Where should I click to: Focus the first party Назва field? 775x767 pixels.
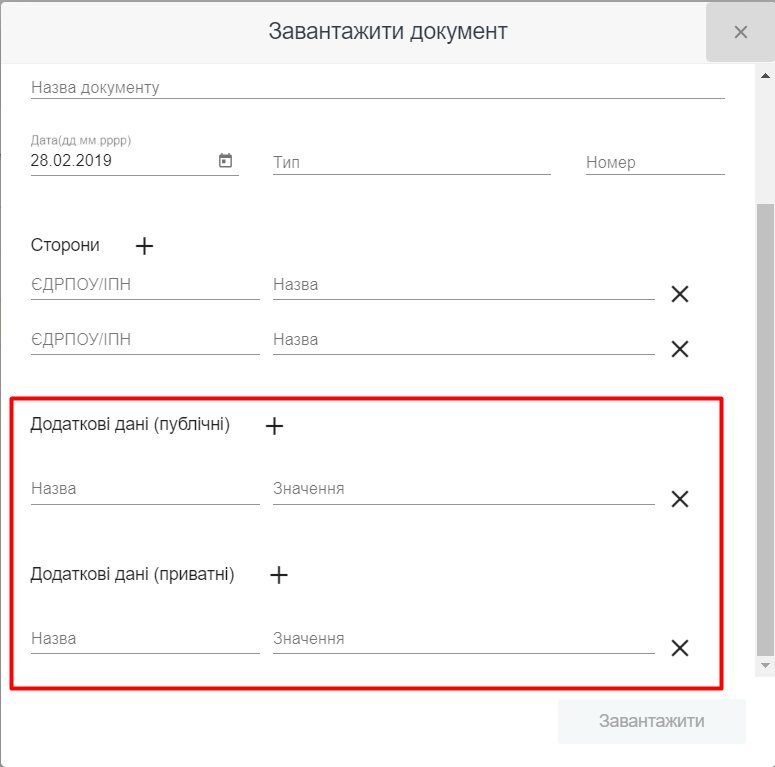(x=464, y=285)
